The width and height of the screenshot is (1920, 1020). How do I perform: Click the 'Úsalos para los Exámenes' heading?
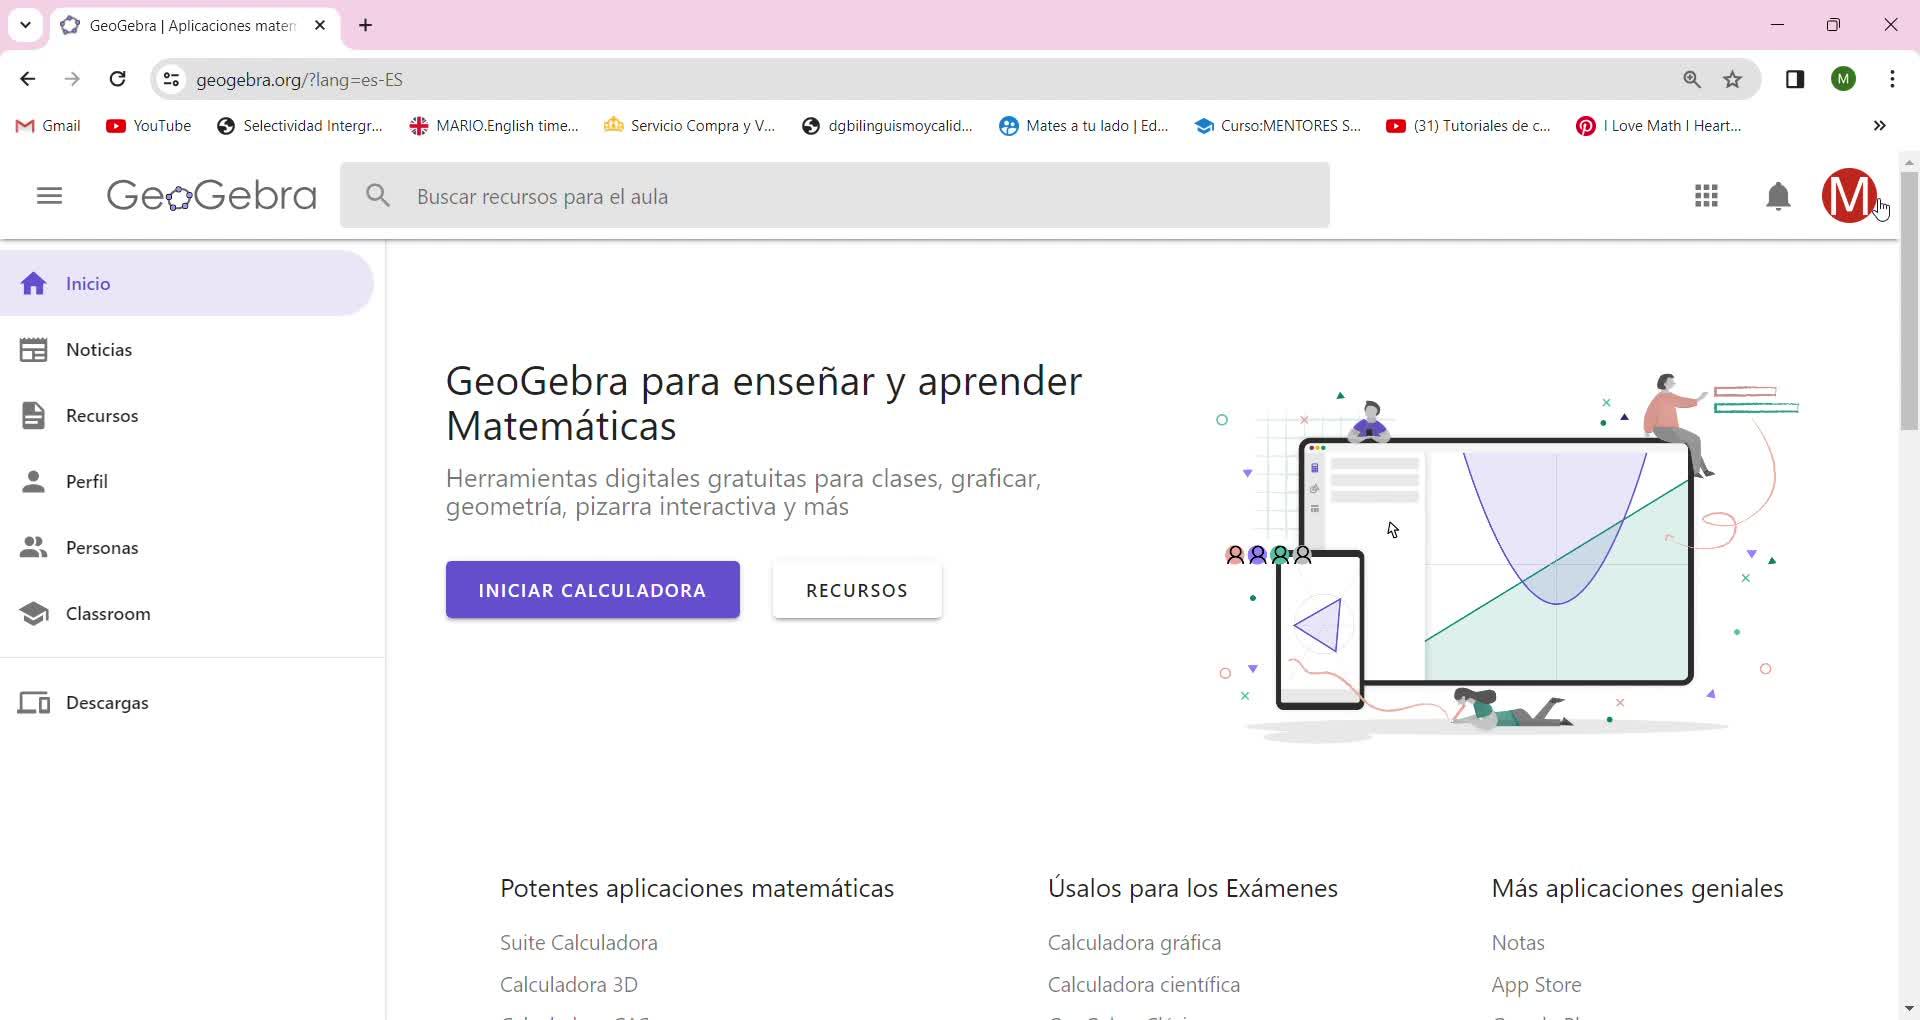point(1193,888)
